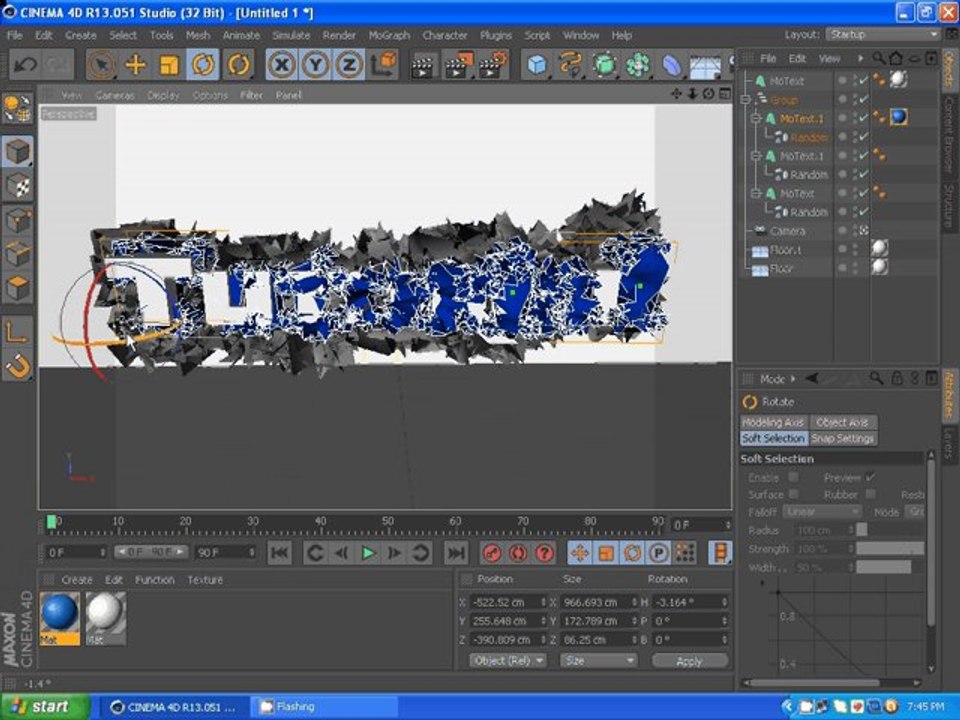
Task: Open the Object (Rel) dropdown
Action: tap(508, 661)
